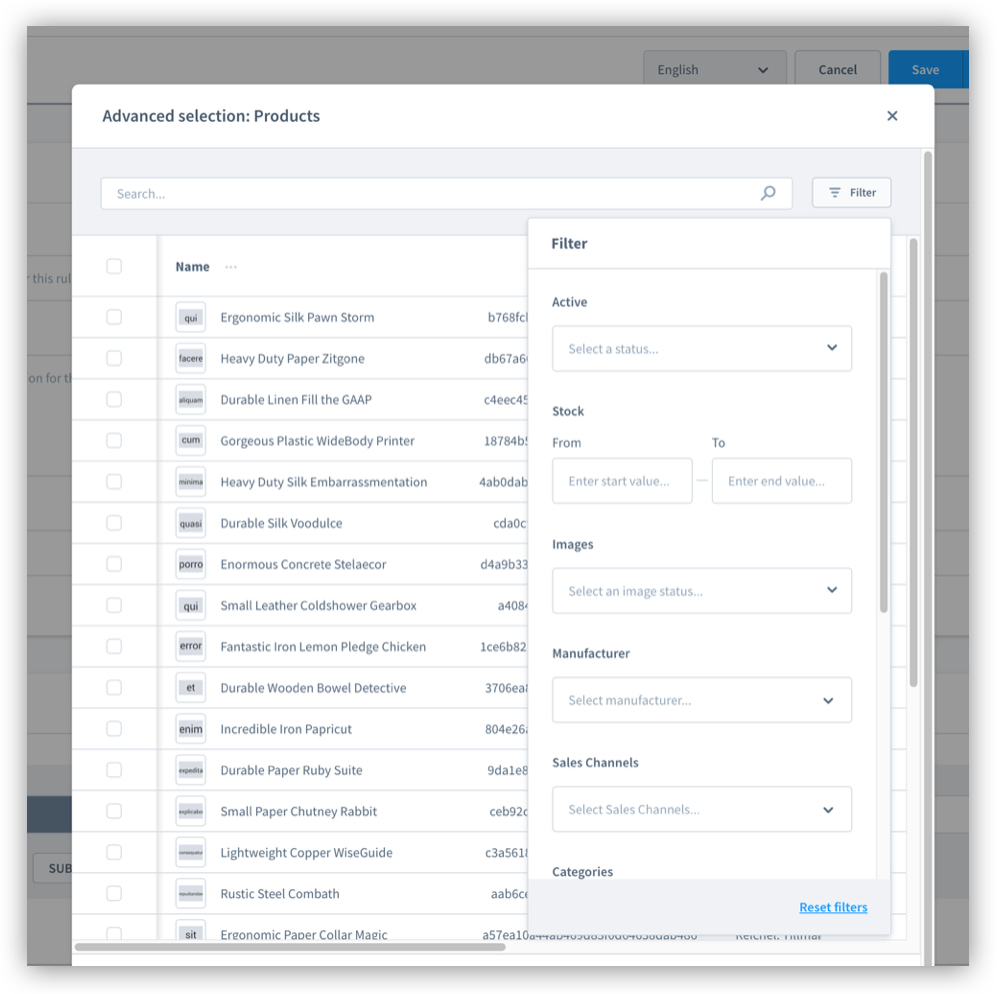Click product name Lightweight Copper WiseGuide
The image size is (997, 994).
306,853
